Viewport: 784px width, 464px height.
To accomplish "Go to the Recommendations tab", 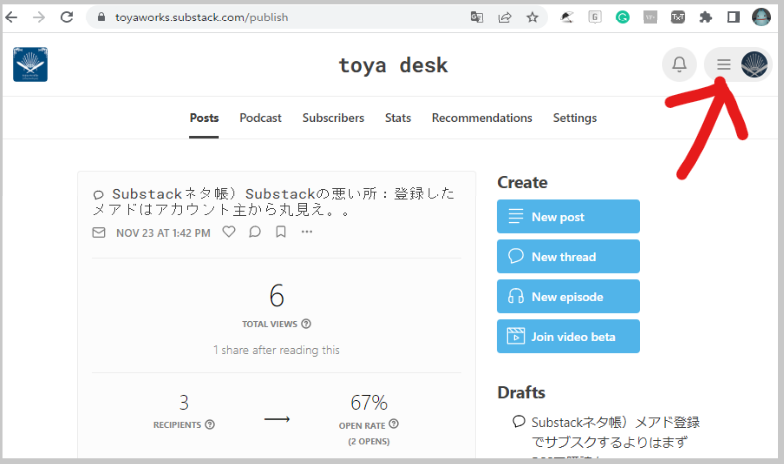I will [482, 118].
